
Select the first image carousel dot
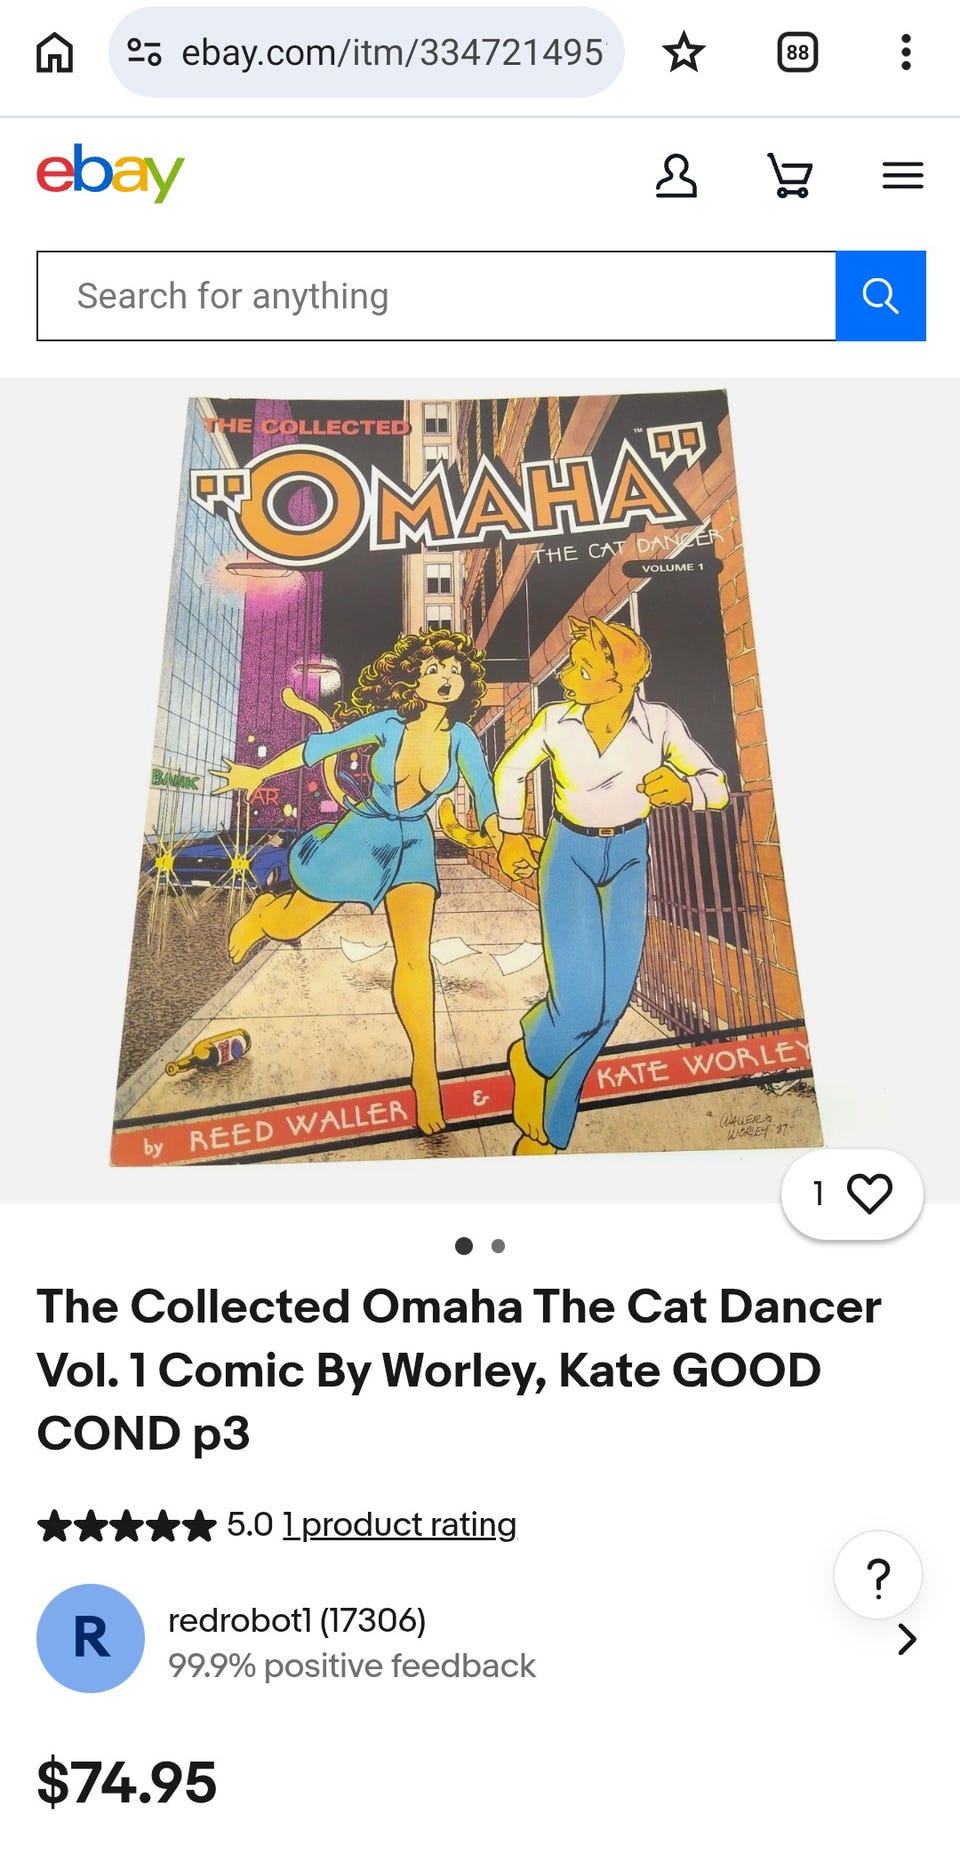pyautogui.click(x=464, y=1246)
